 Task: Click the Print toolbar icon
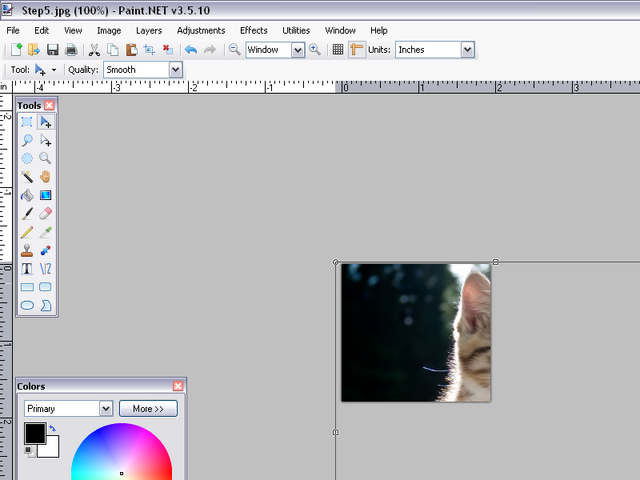[x=71, y=50]
